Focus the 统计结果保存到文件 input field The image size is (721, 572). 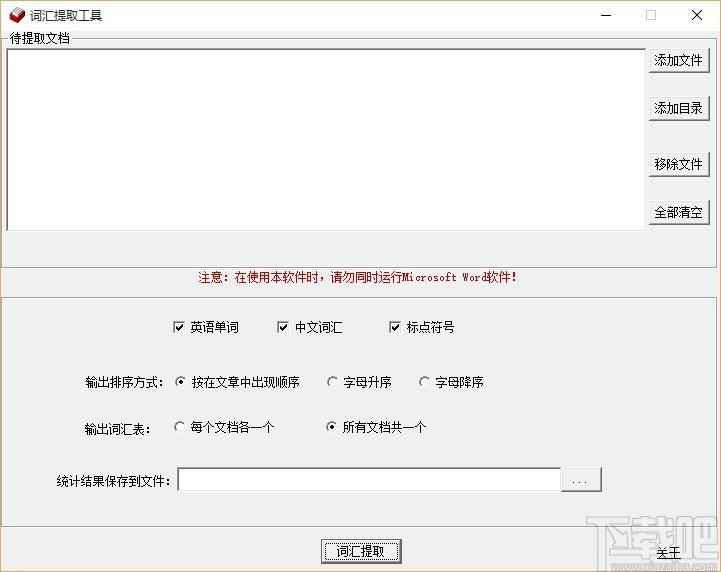tap(369, 480)
